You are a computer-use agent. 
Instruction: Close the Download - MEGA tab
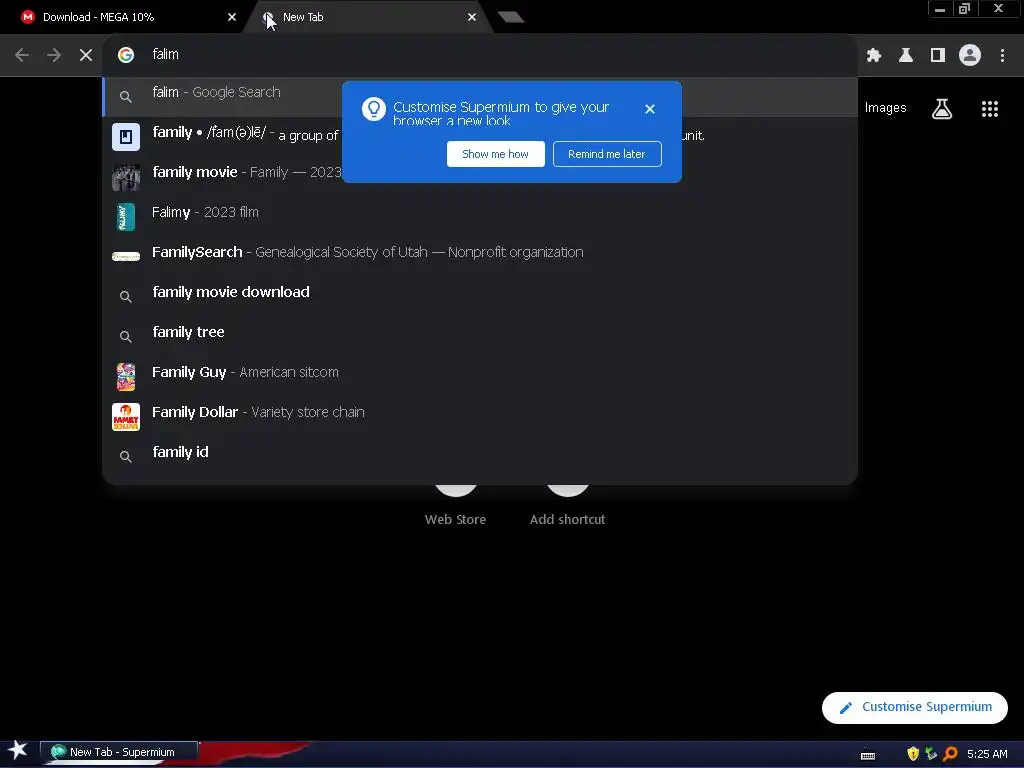(x=232, y=17)
